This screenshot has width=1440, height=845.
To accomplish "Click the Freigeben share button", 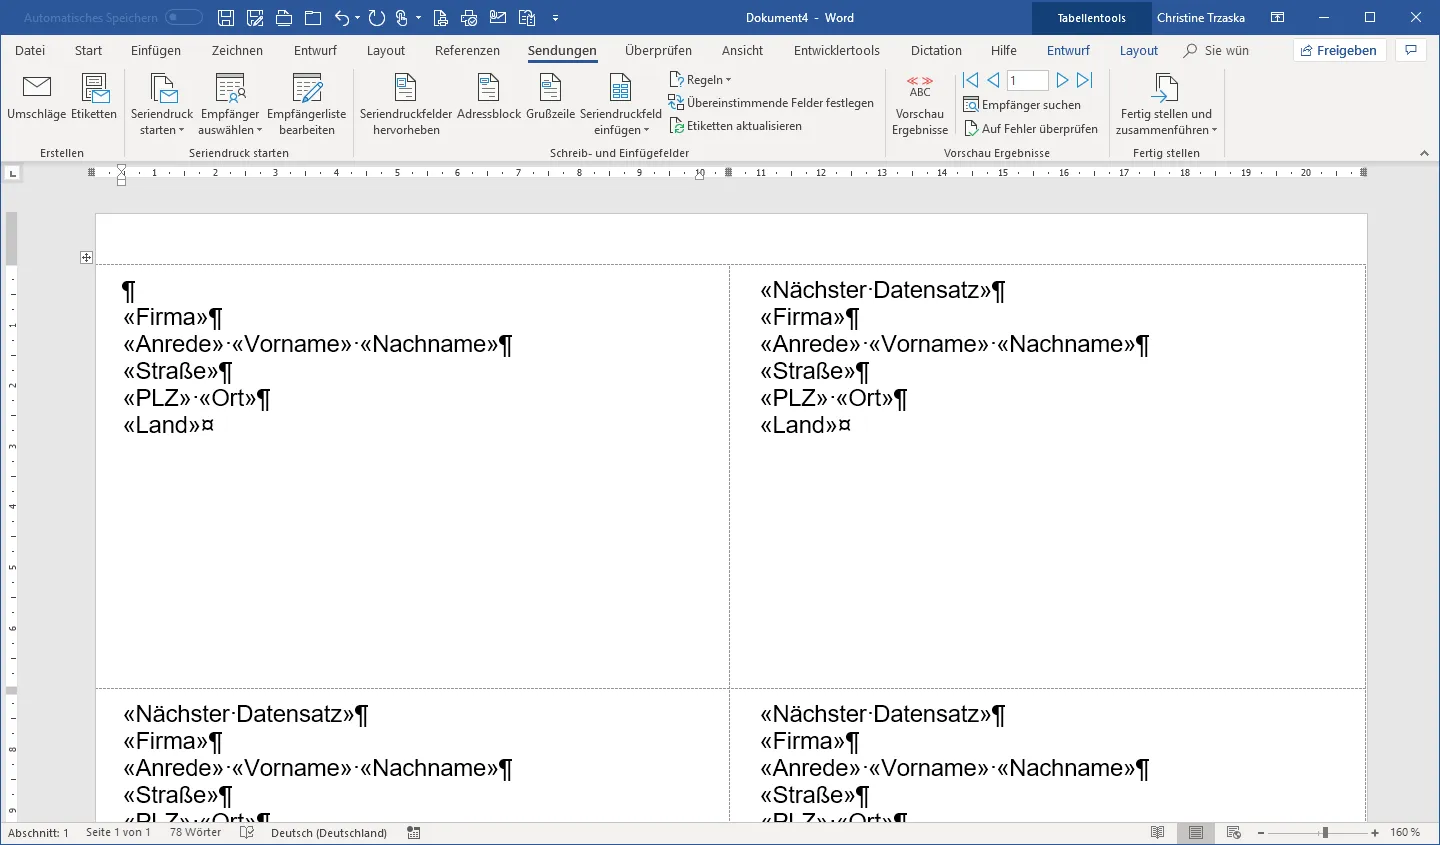I will pos(1339,51).
